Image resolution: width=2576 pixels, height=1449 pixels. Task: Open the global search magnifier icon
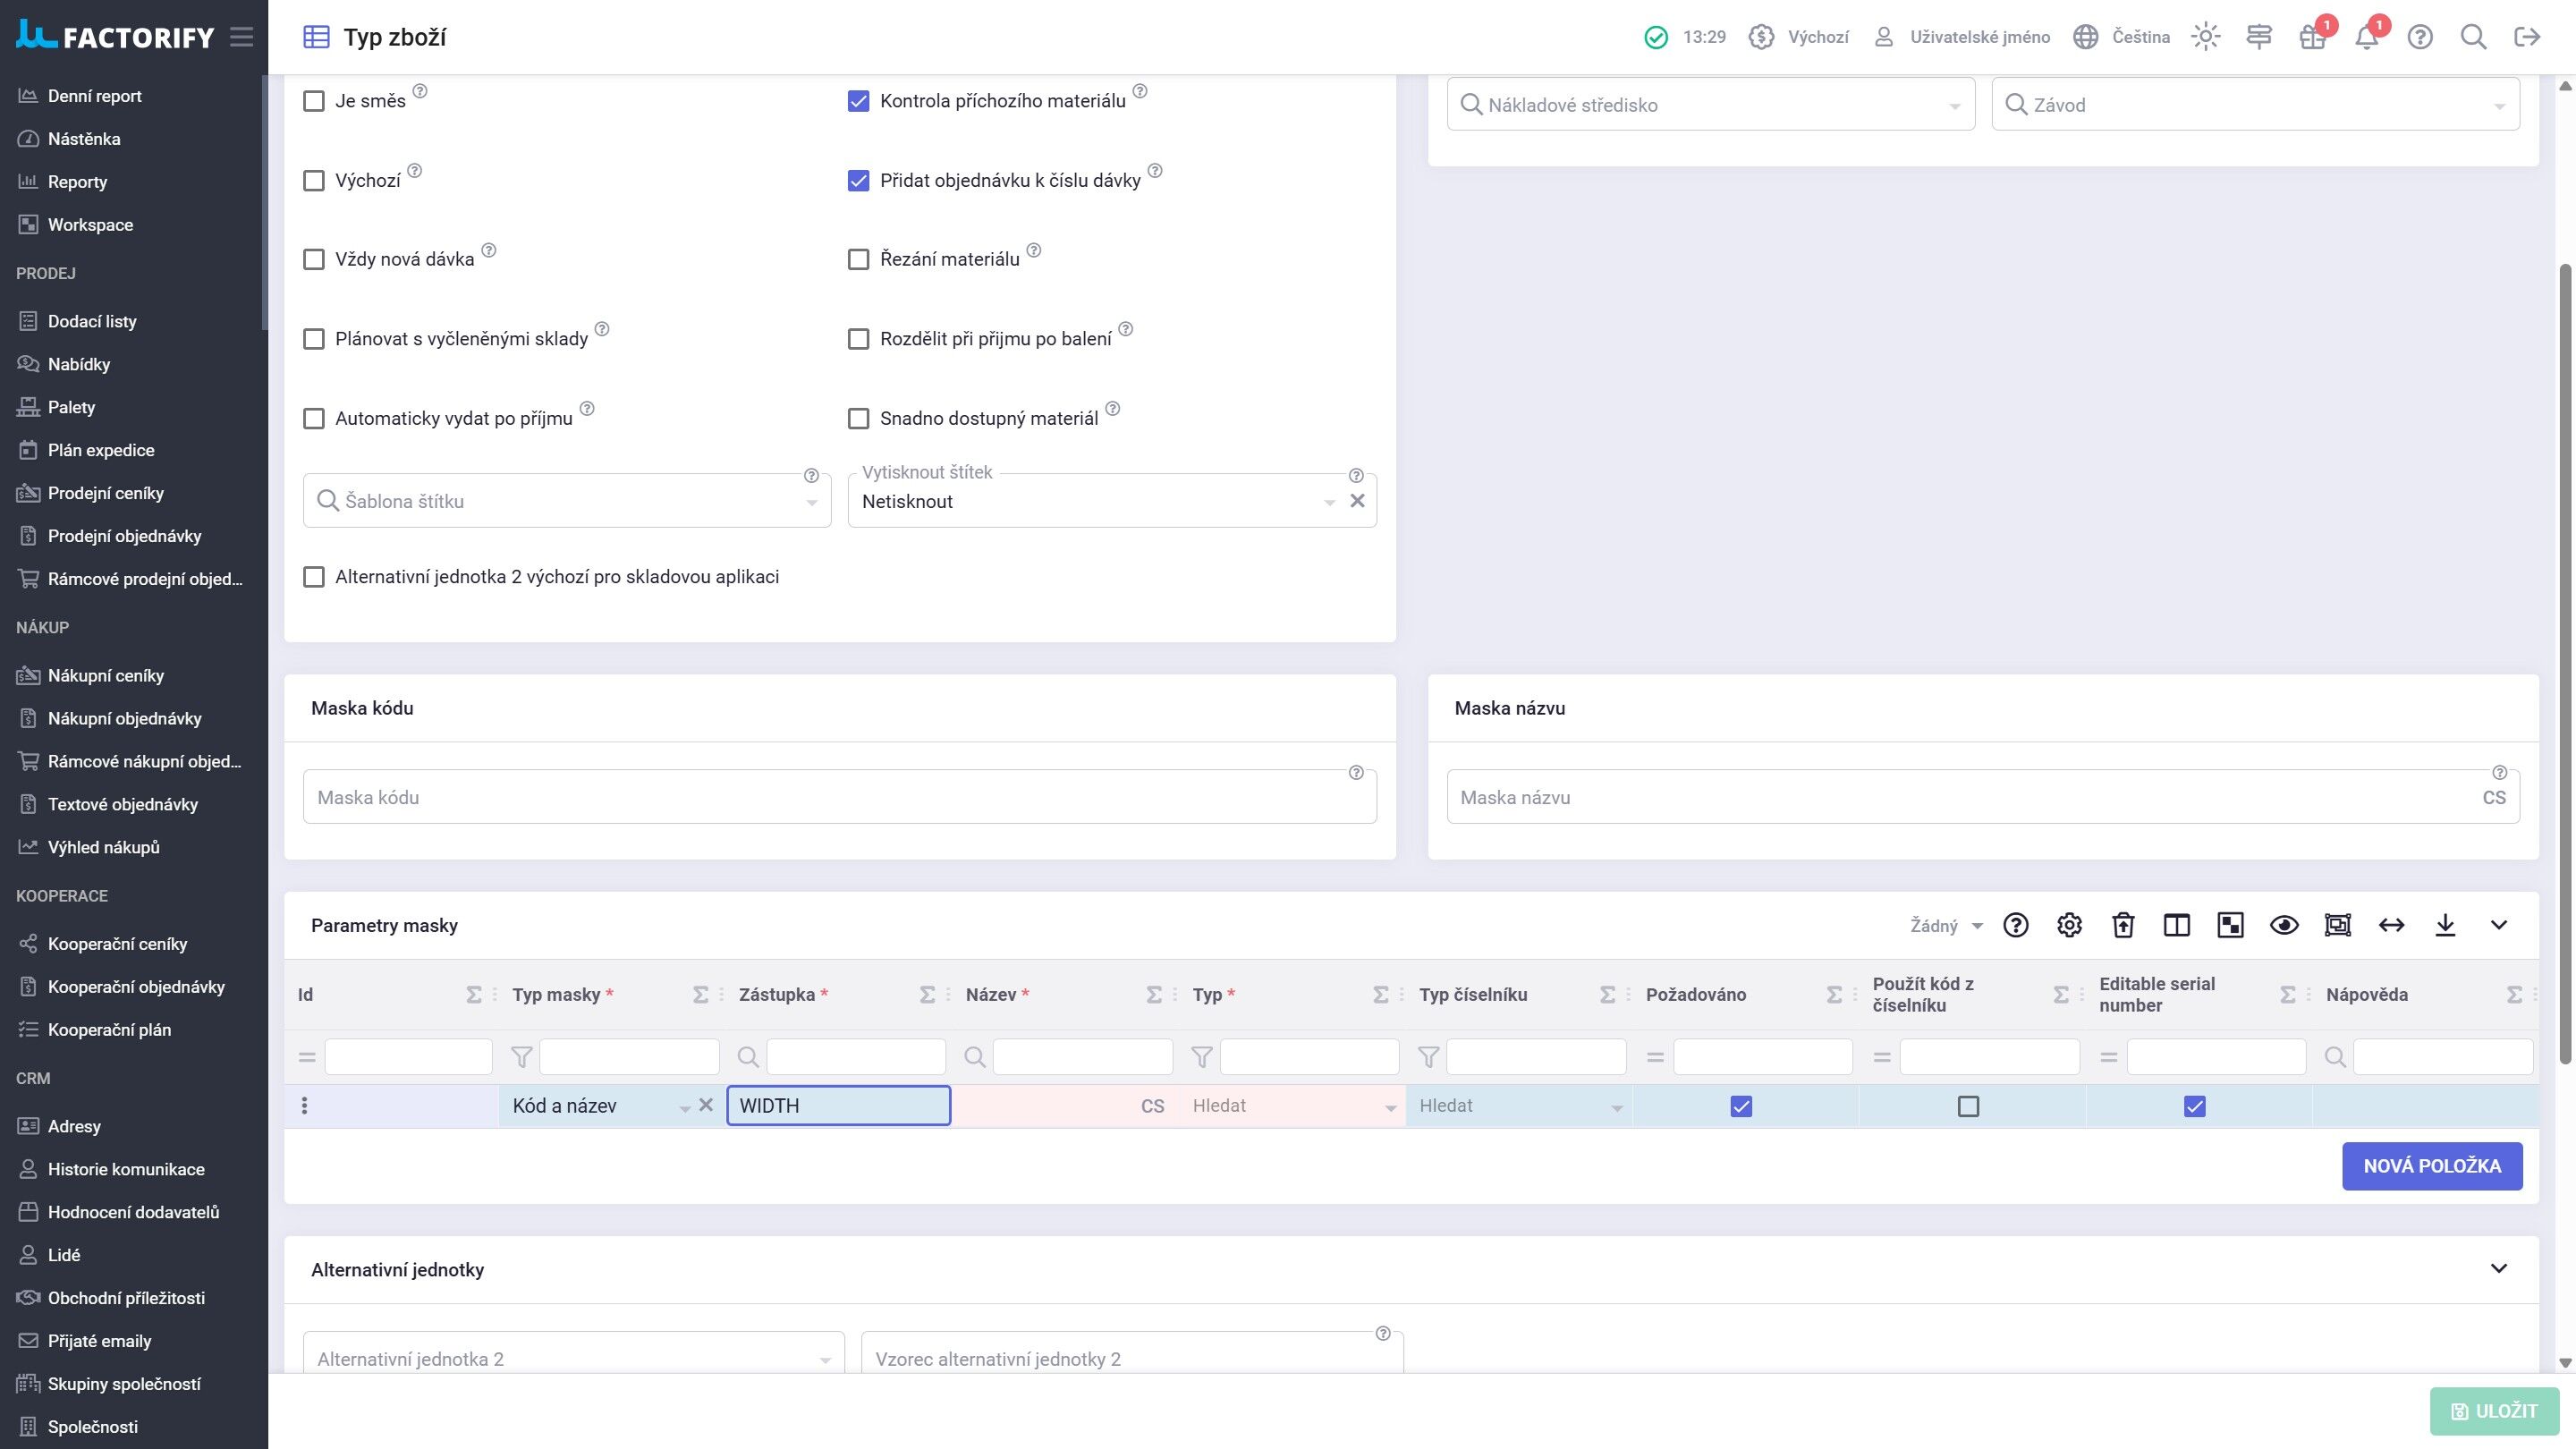pos(2473,37)
